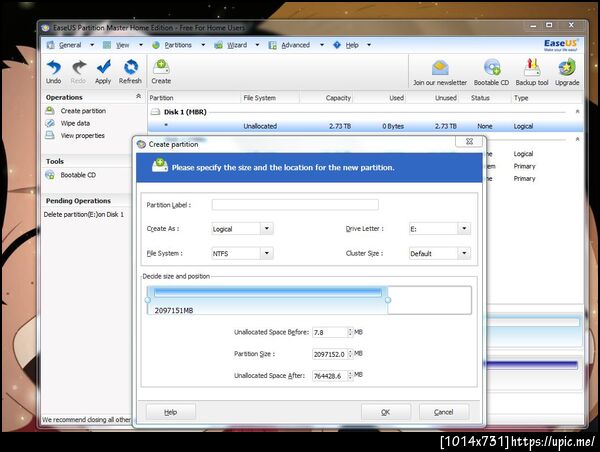The width and height of the screenshot is (600, 452).
Task: Click the Type column header
Action: coord(521,98)
